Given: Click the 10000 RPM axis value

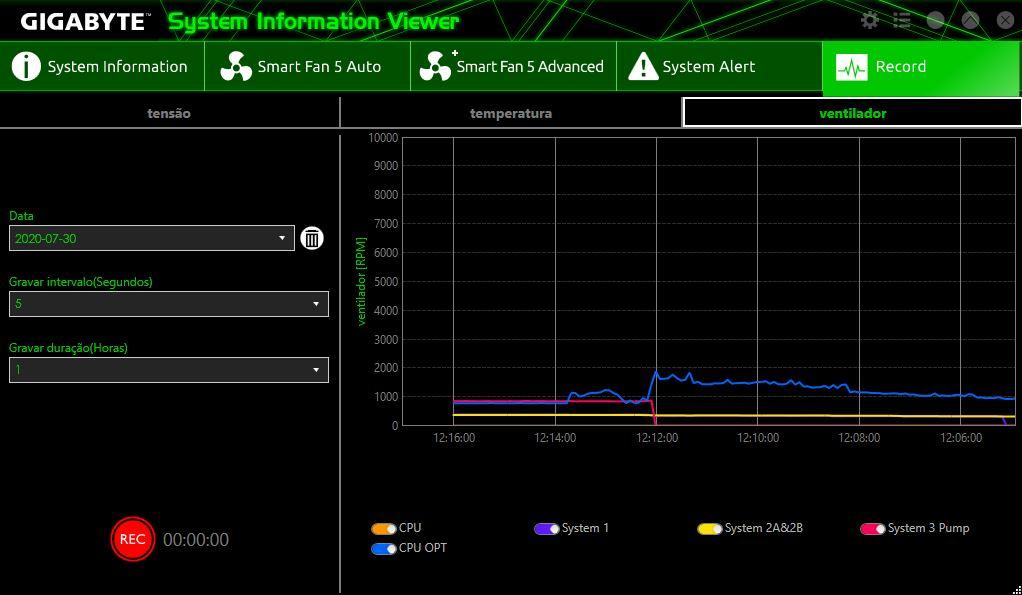Looking at the screenshot, I should tap(383, 138).
